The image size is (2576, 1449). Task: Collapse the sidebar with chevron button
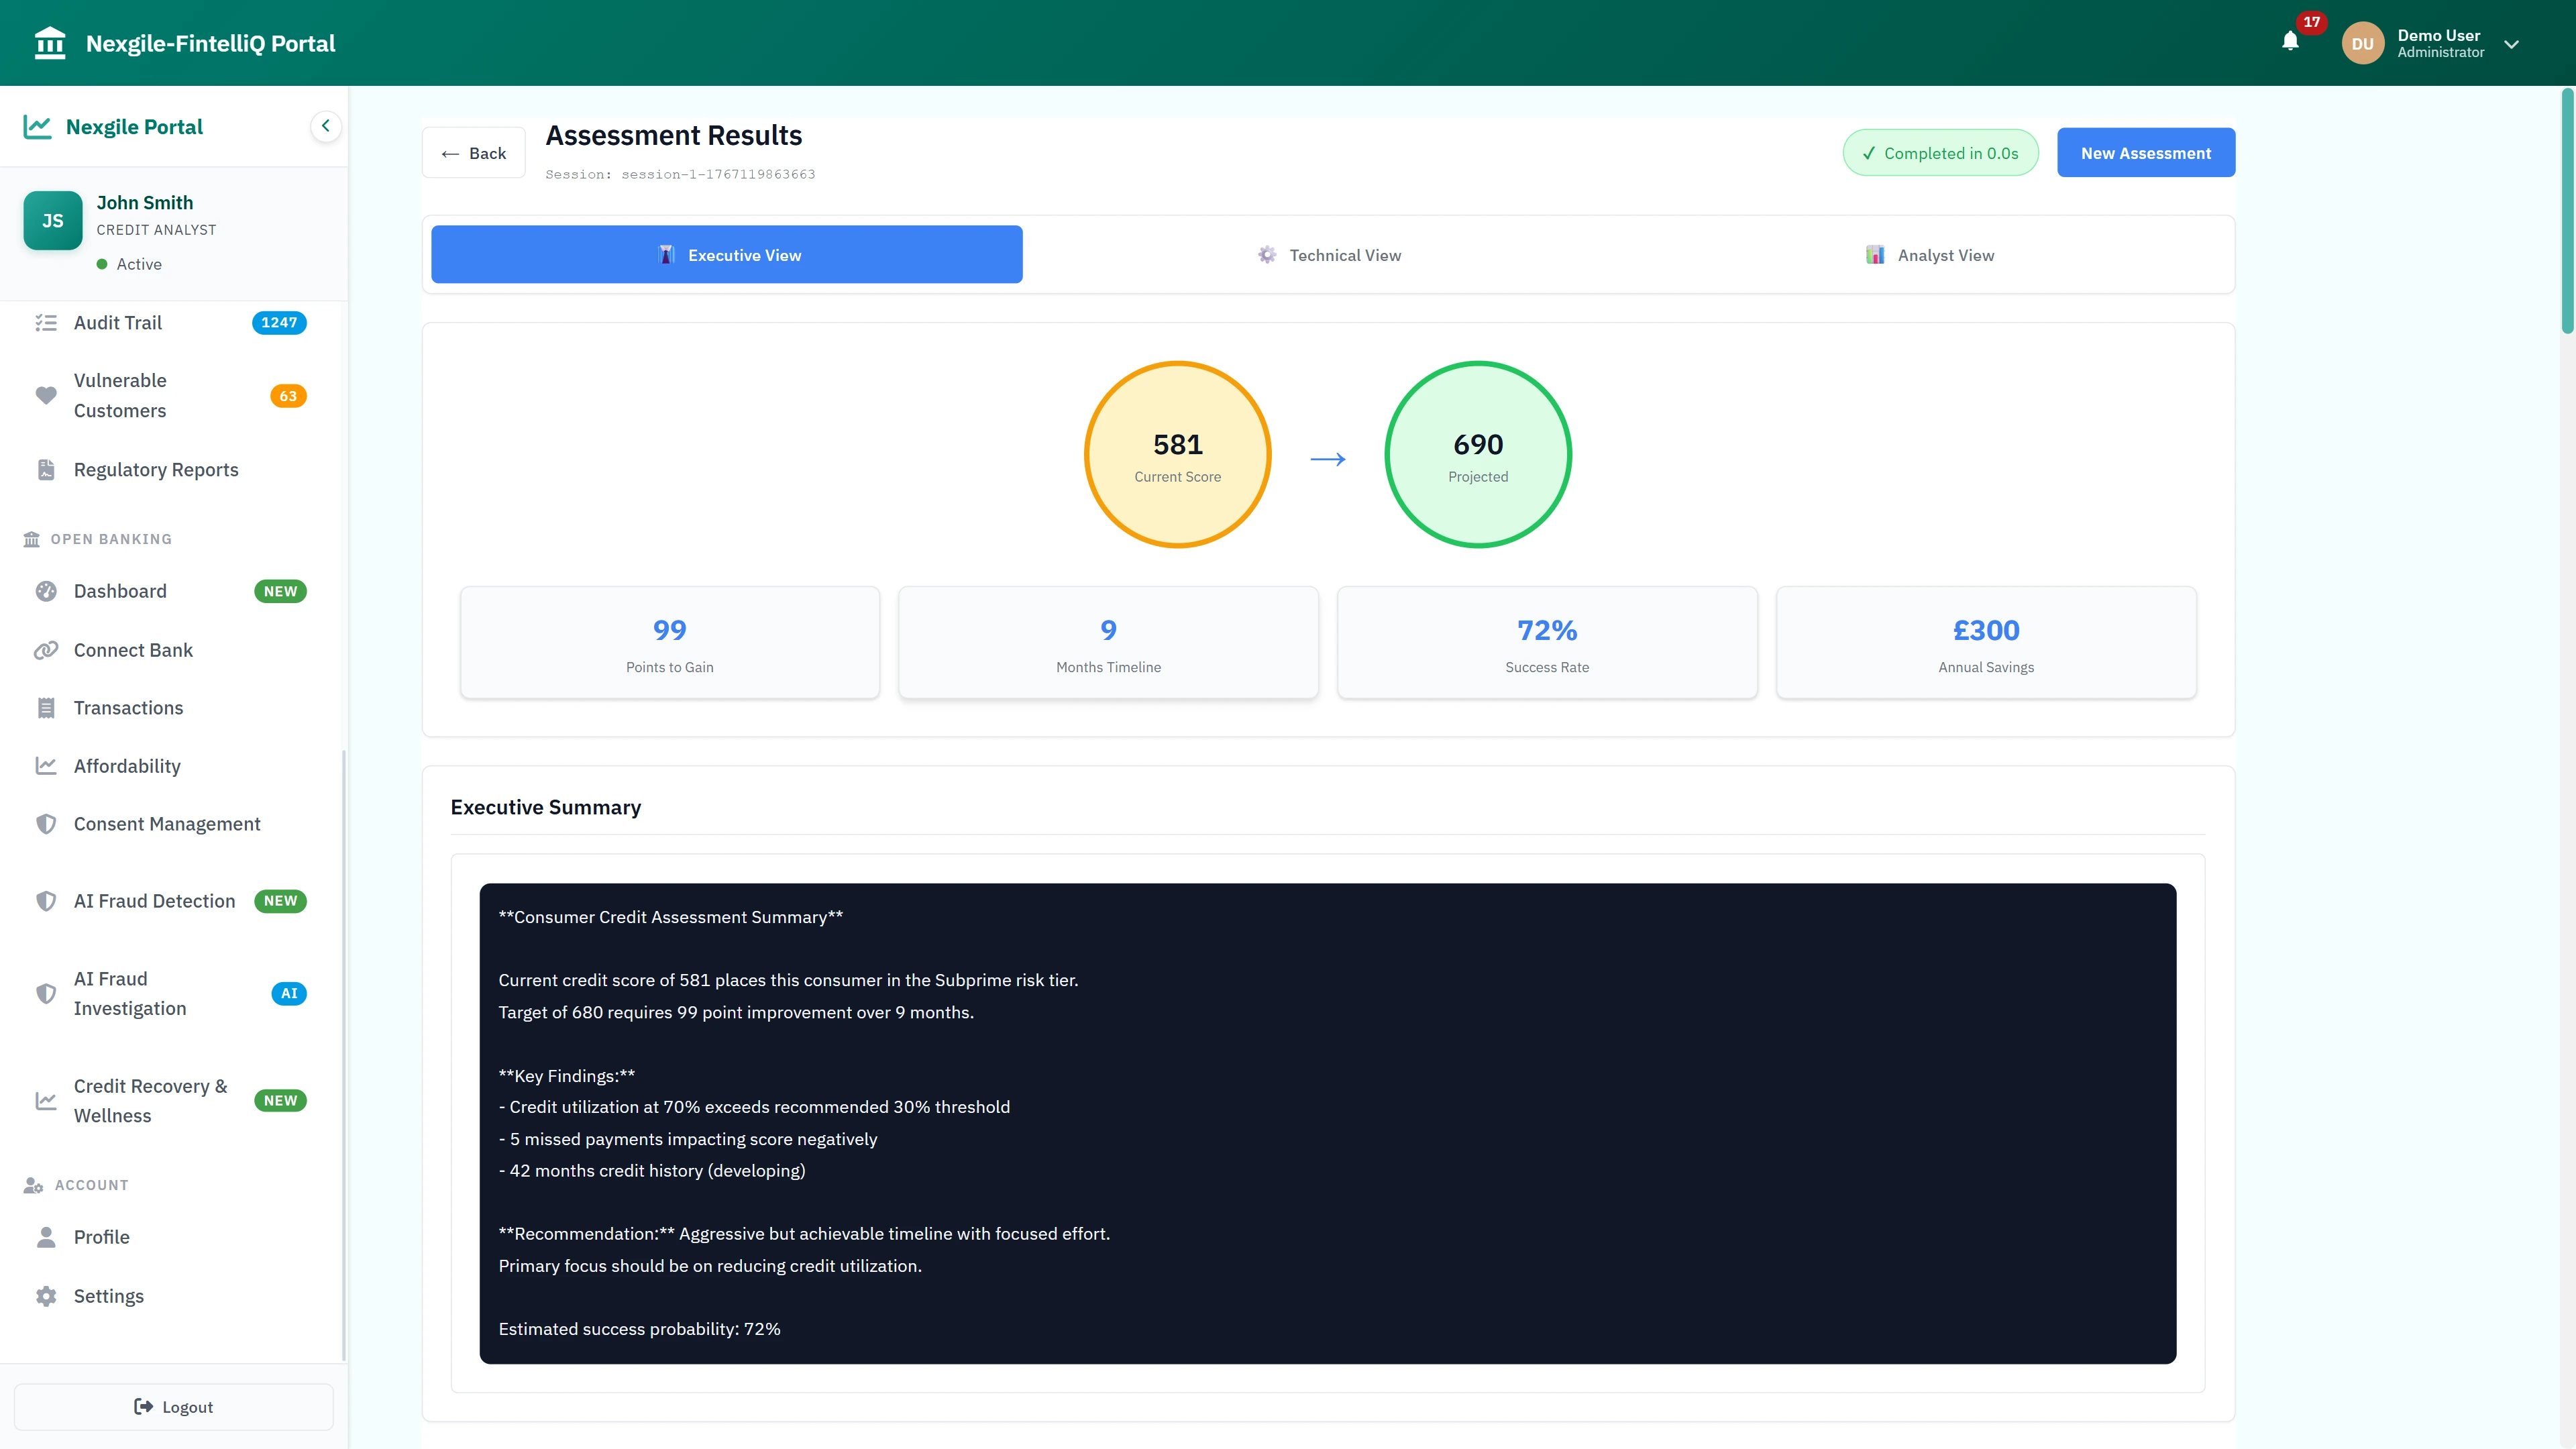[325, 127]
